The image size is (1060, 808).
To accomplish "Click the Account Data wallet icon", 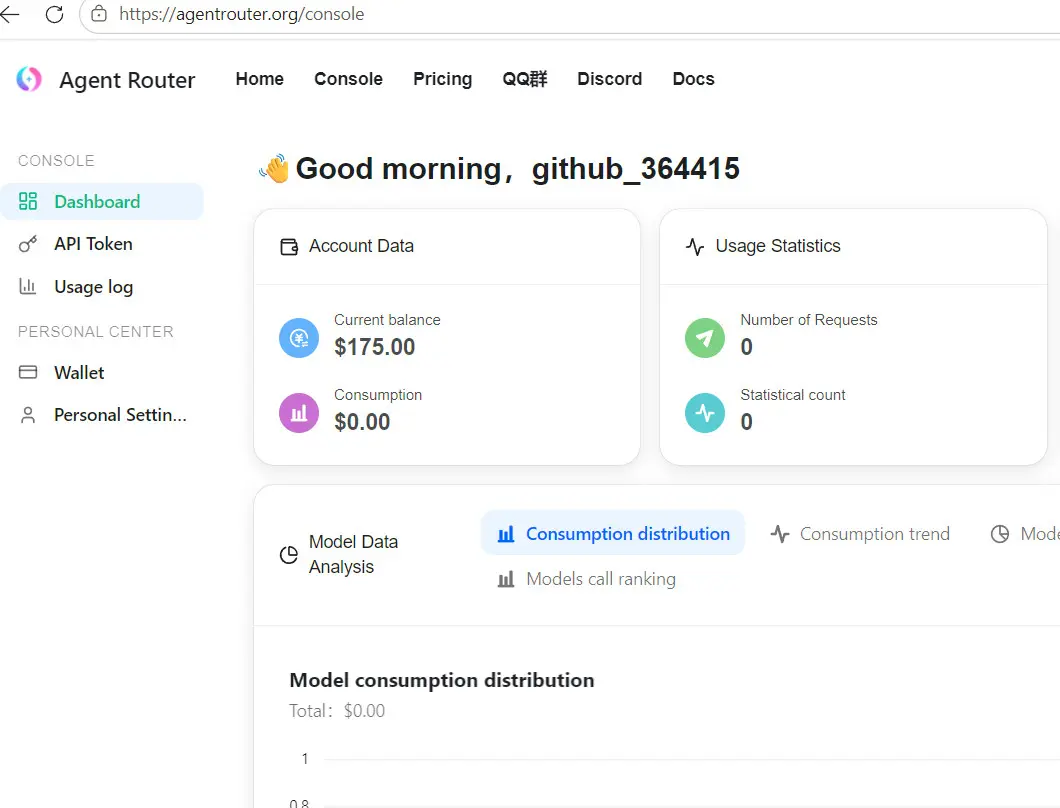I will click(289, 247).
